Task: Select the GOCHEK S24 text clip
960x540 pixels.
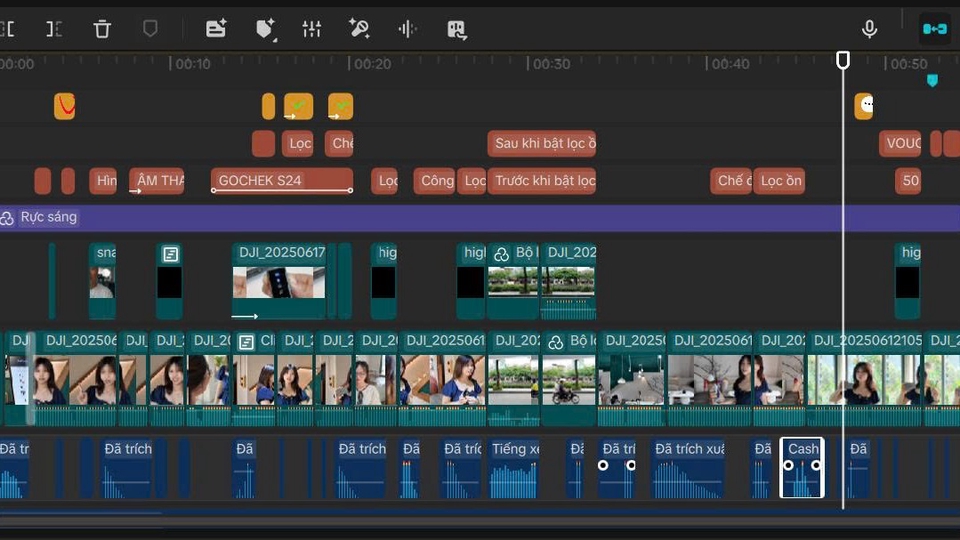Action: (281, 181)
